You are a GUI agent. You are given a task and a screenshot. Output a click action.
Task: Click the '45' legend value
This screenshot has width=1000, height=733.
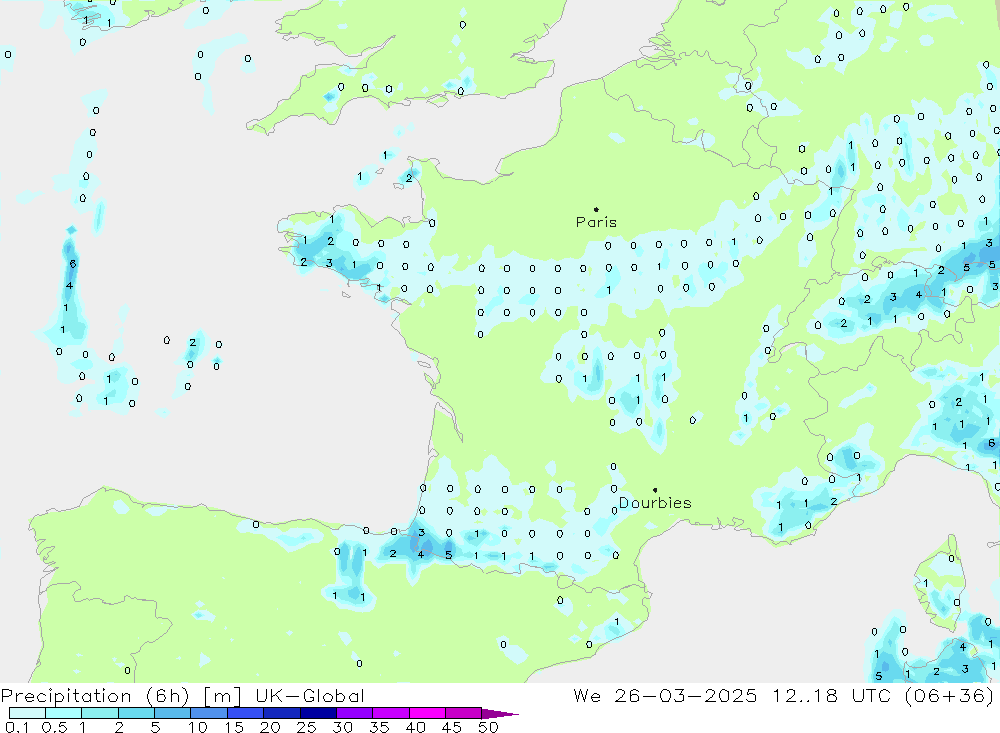tap(452, 727)
